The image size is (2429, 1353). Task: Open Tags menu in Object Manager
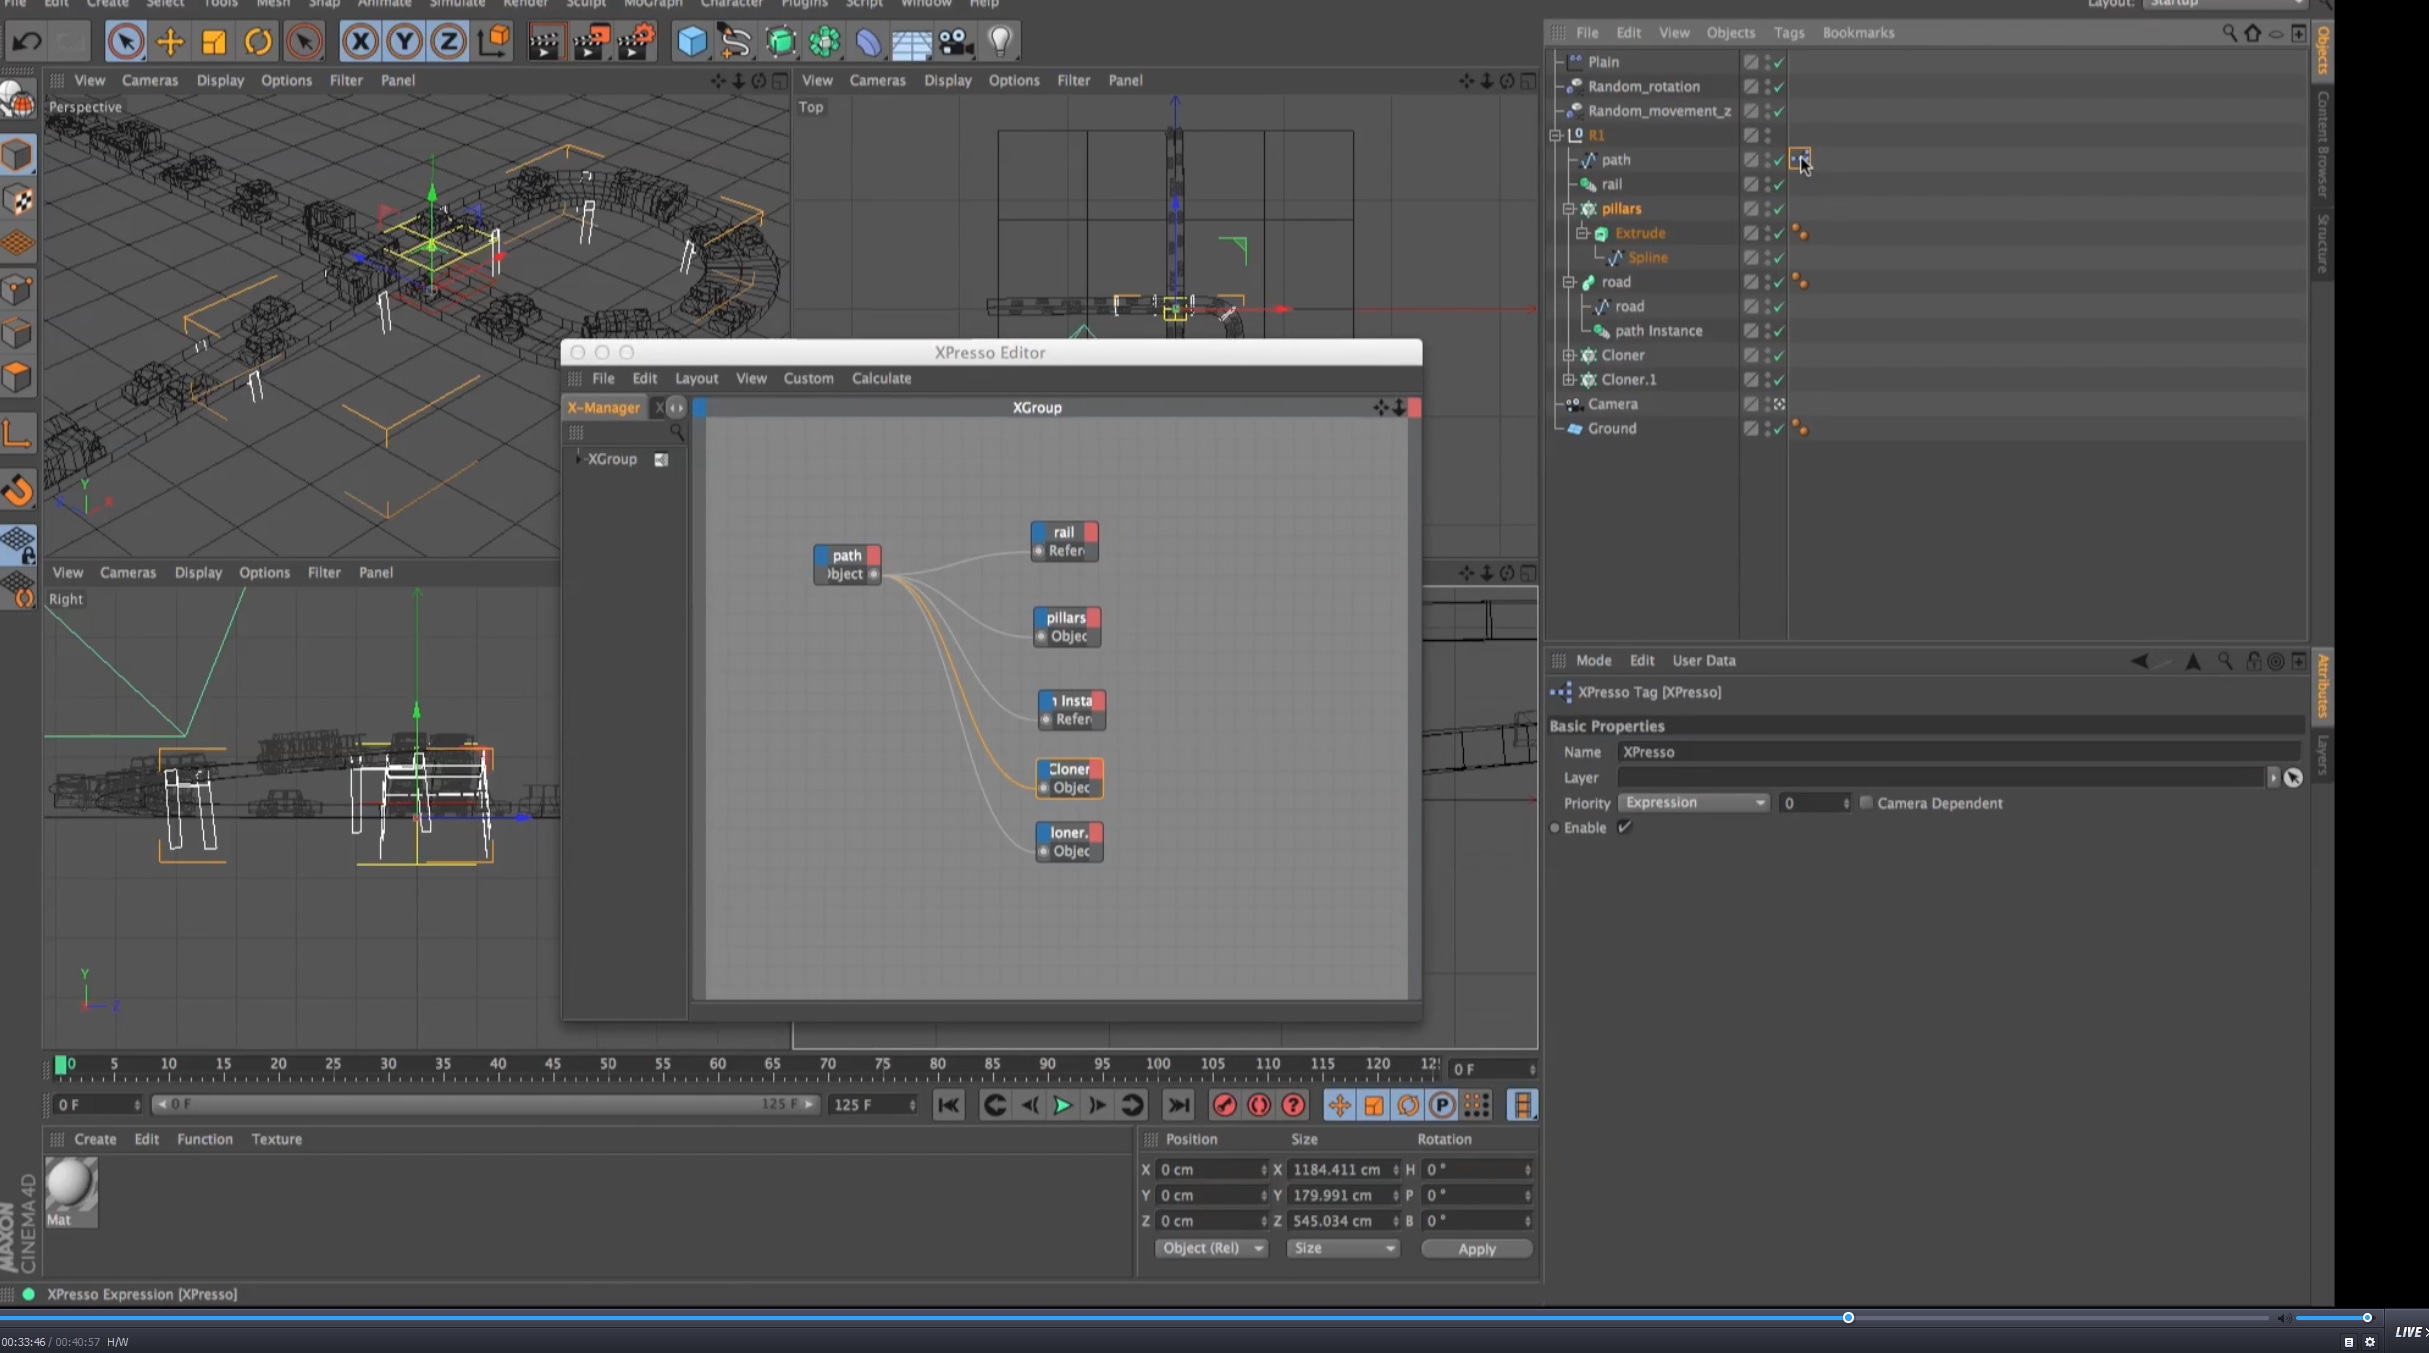coord(1788,33)
